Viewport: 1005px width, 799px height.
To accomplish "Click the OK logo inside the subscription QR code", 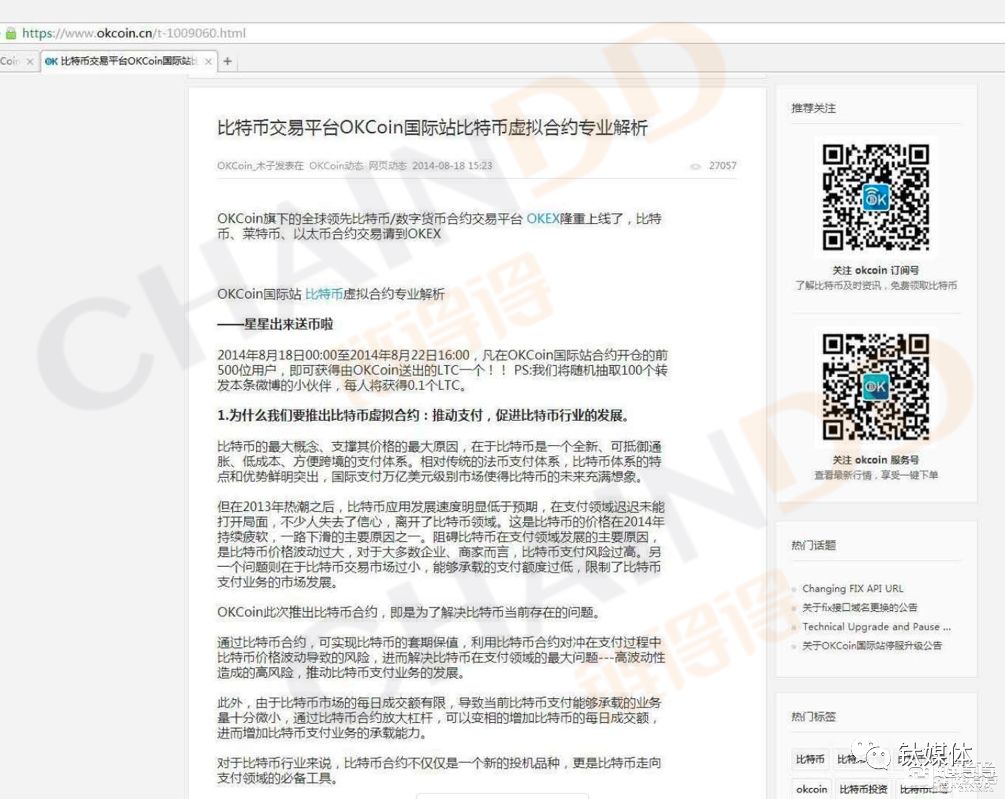I will point(875,197).
